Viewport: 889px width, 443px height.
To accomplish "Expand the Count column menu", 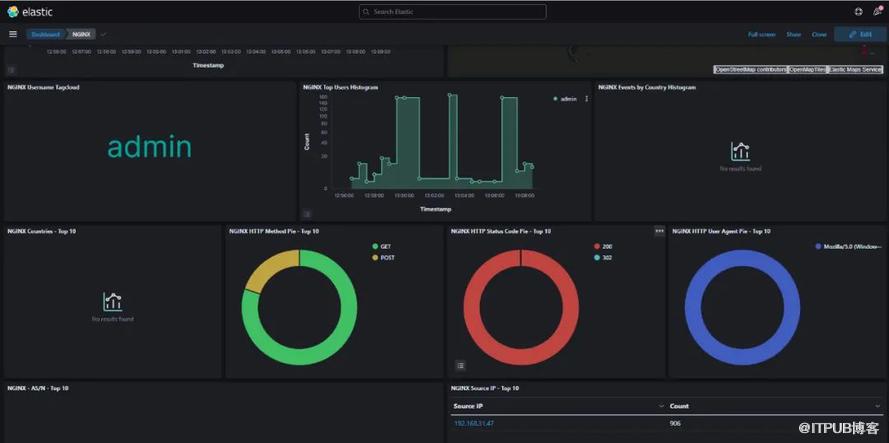I will 877,406.
